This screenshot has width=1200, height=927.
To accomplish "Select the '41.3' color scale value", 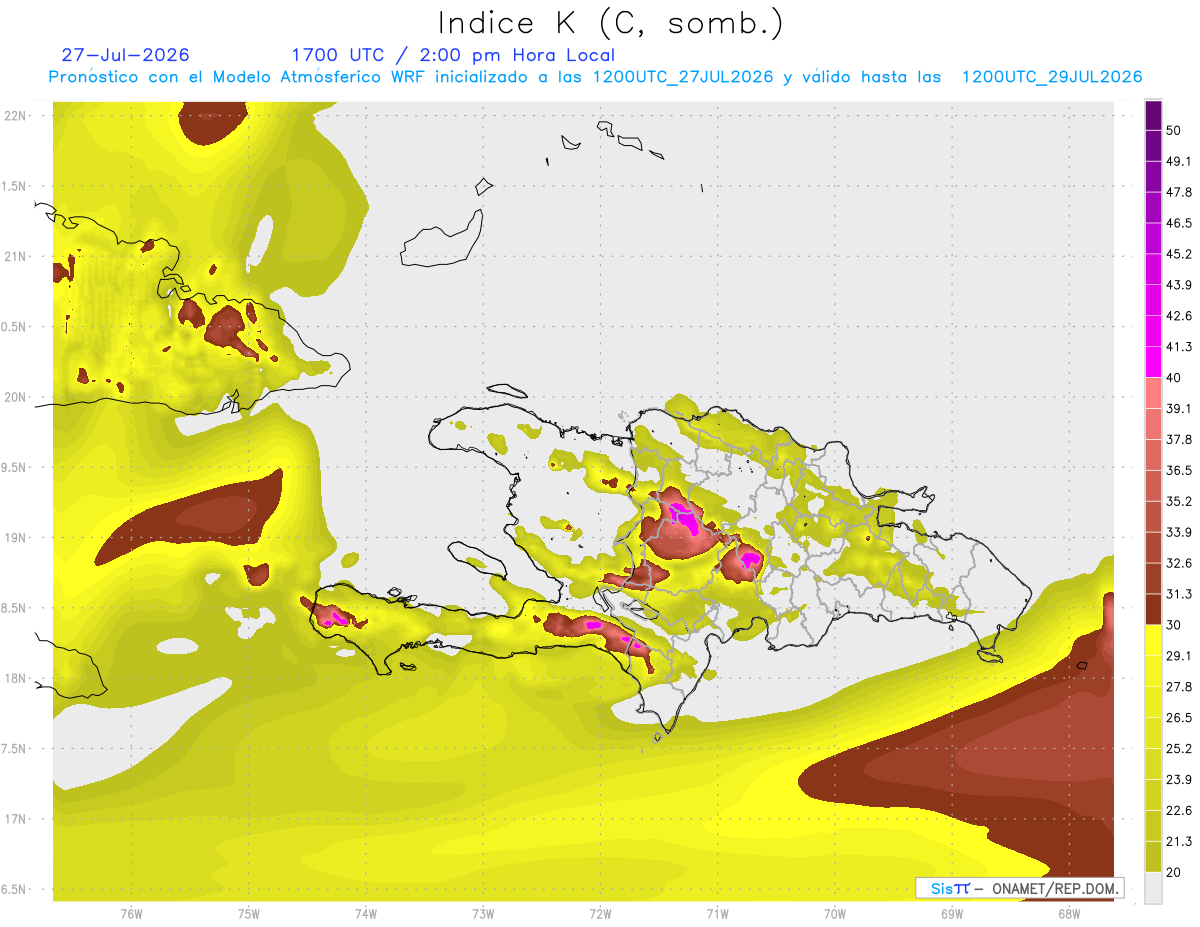I will [1179, 347].
